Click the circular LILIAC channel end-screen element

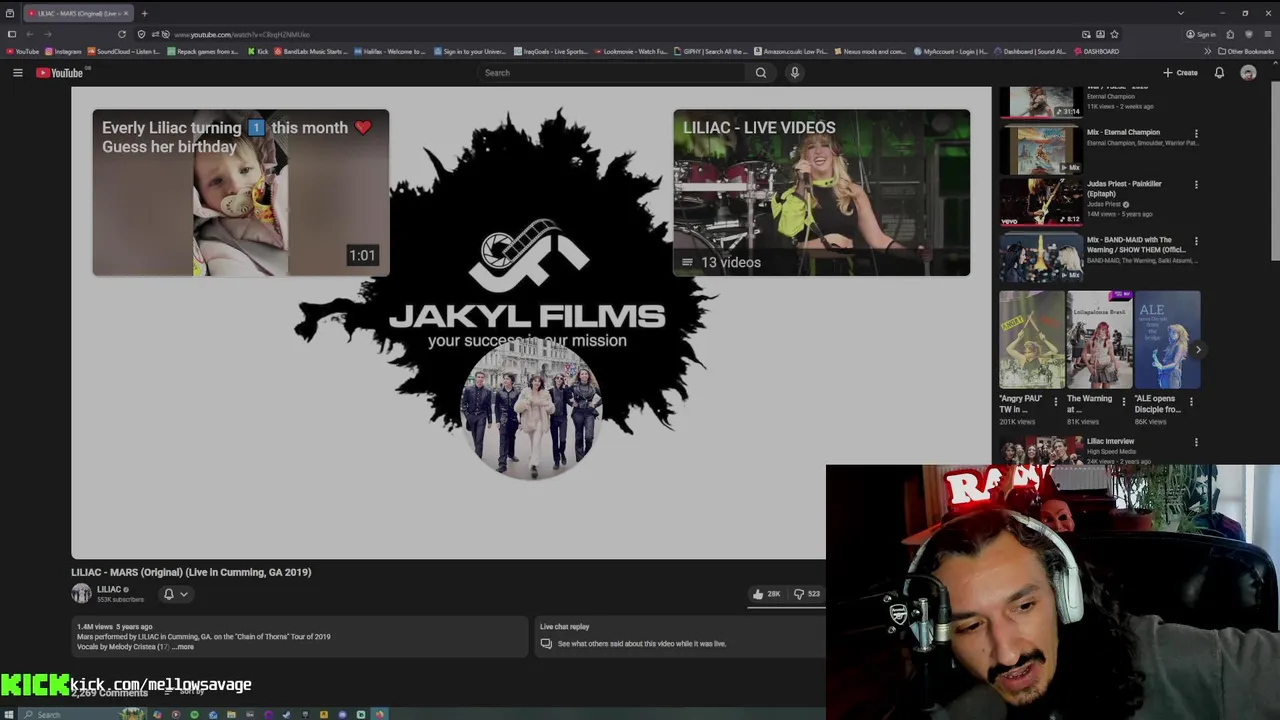coord(530,410)
